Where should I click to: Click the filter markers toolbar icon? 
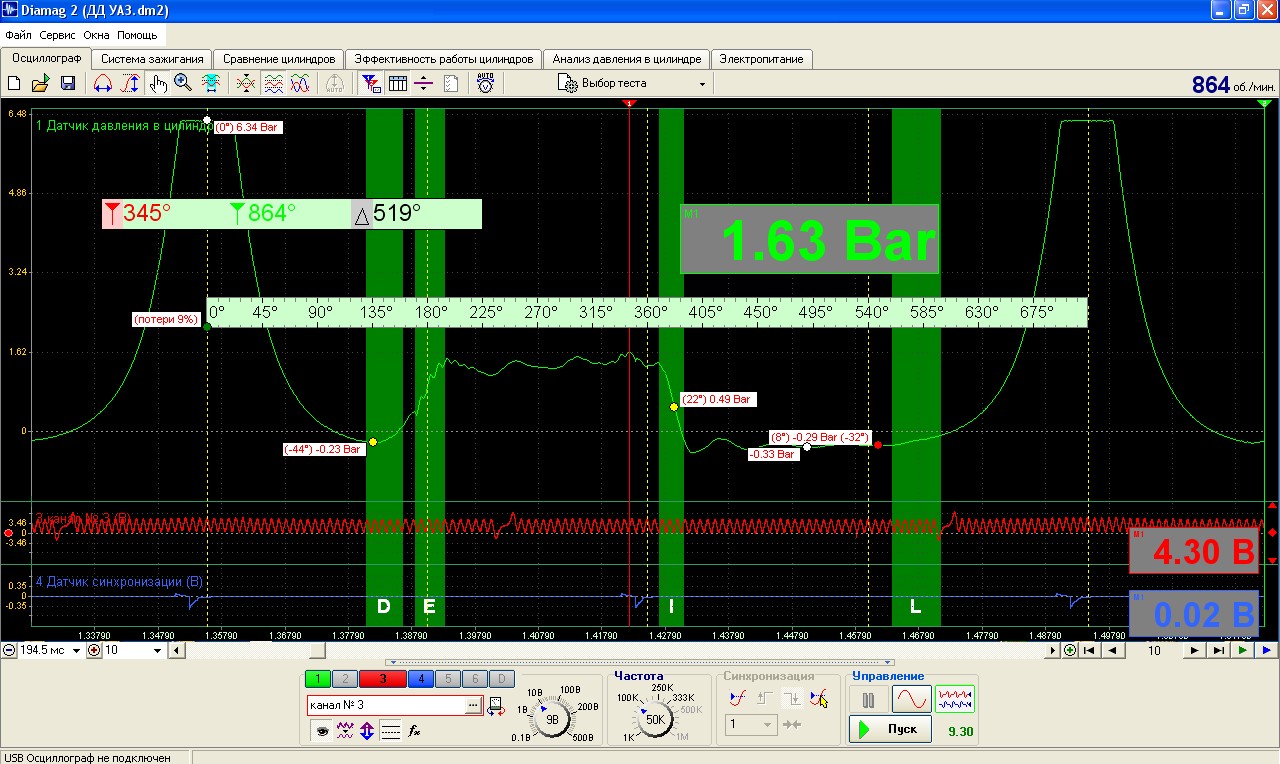coord(371,84)
